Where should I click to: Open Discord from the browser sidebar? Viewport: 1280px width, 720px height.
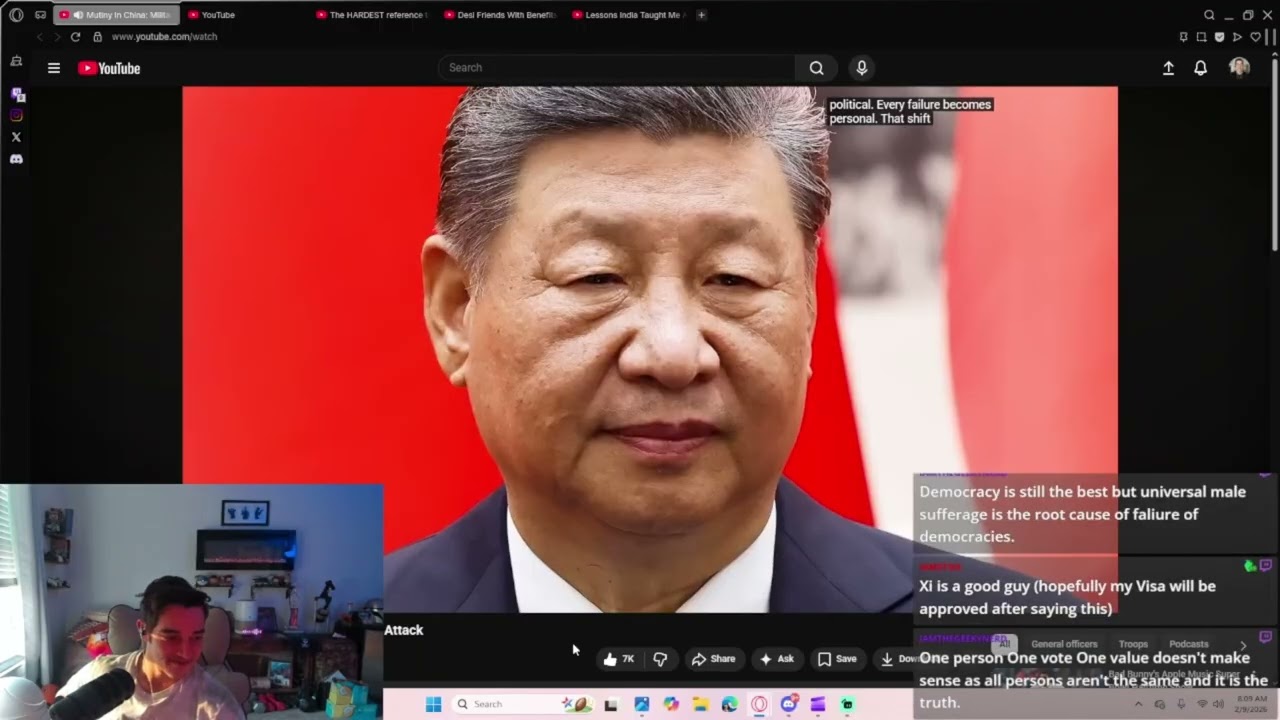pos(16,159)
